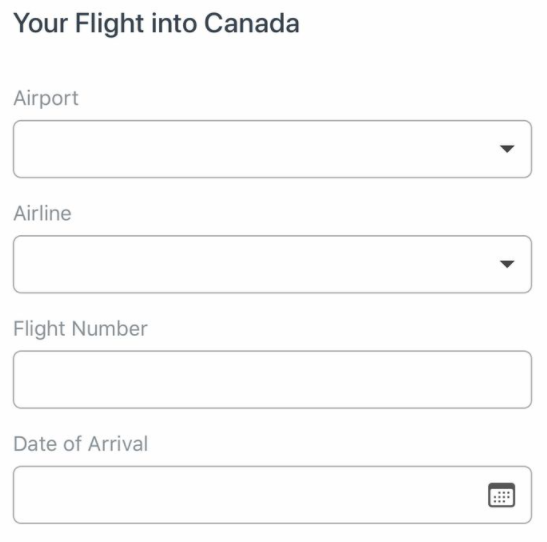Click the Flight Number label
Viewport: 547px width, 542px height.
[80, 329]
